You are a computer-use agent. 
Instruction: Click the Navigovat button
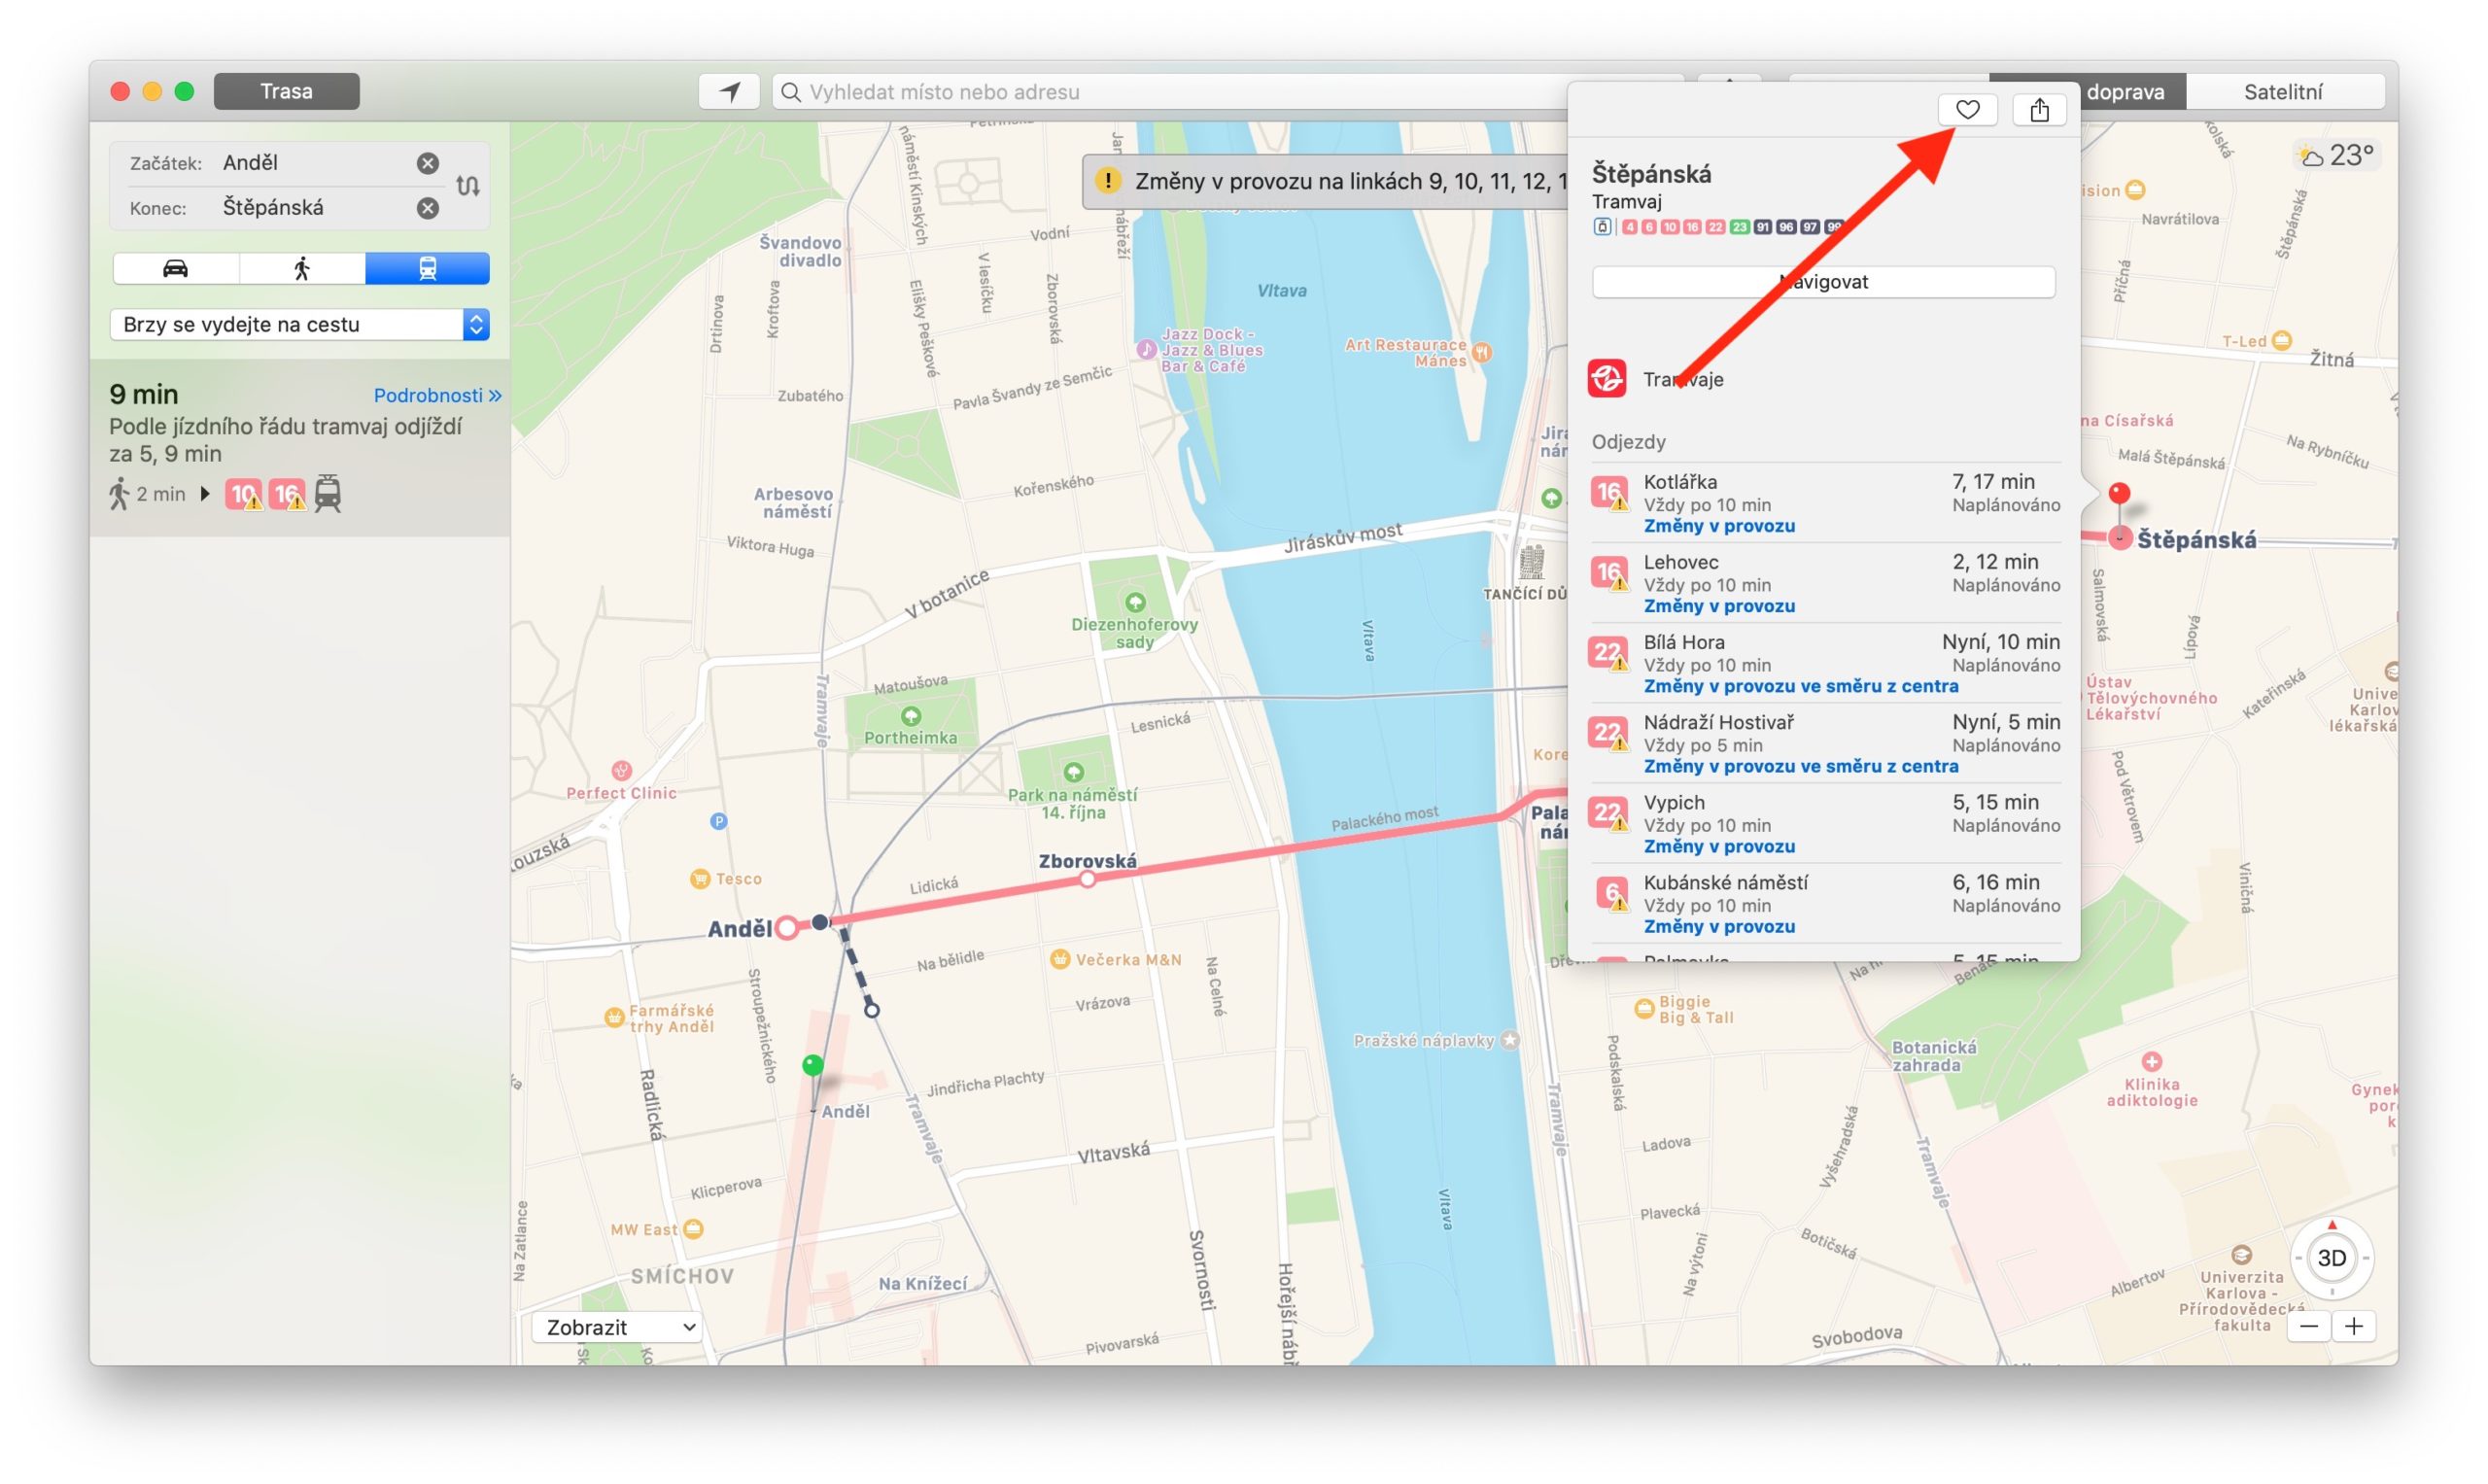pos(1823,282)
